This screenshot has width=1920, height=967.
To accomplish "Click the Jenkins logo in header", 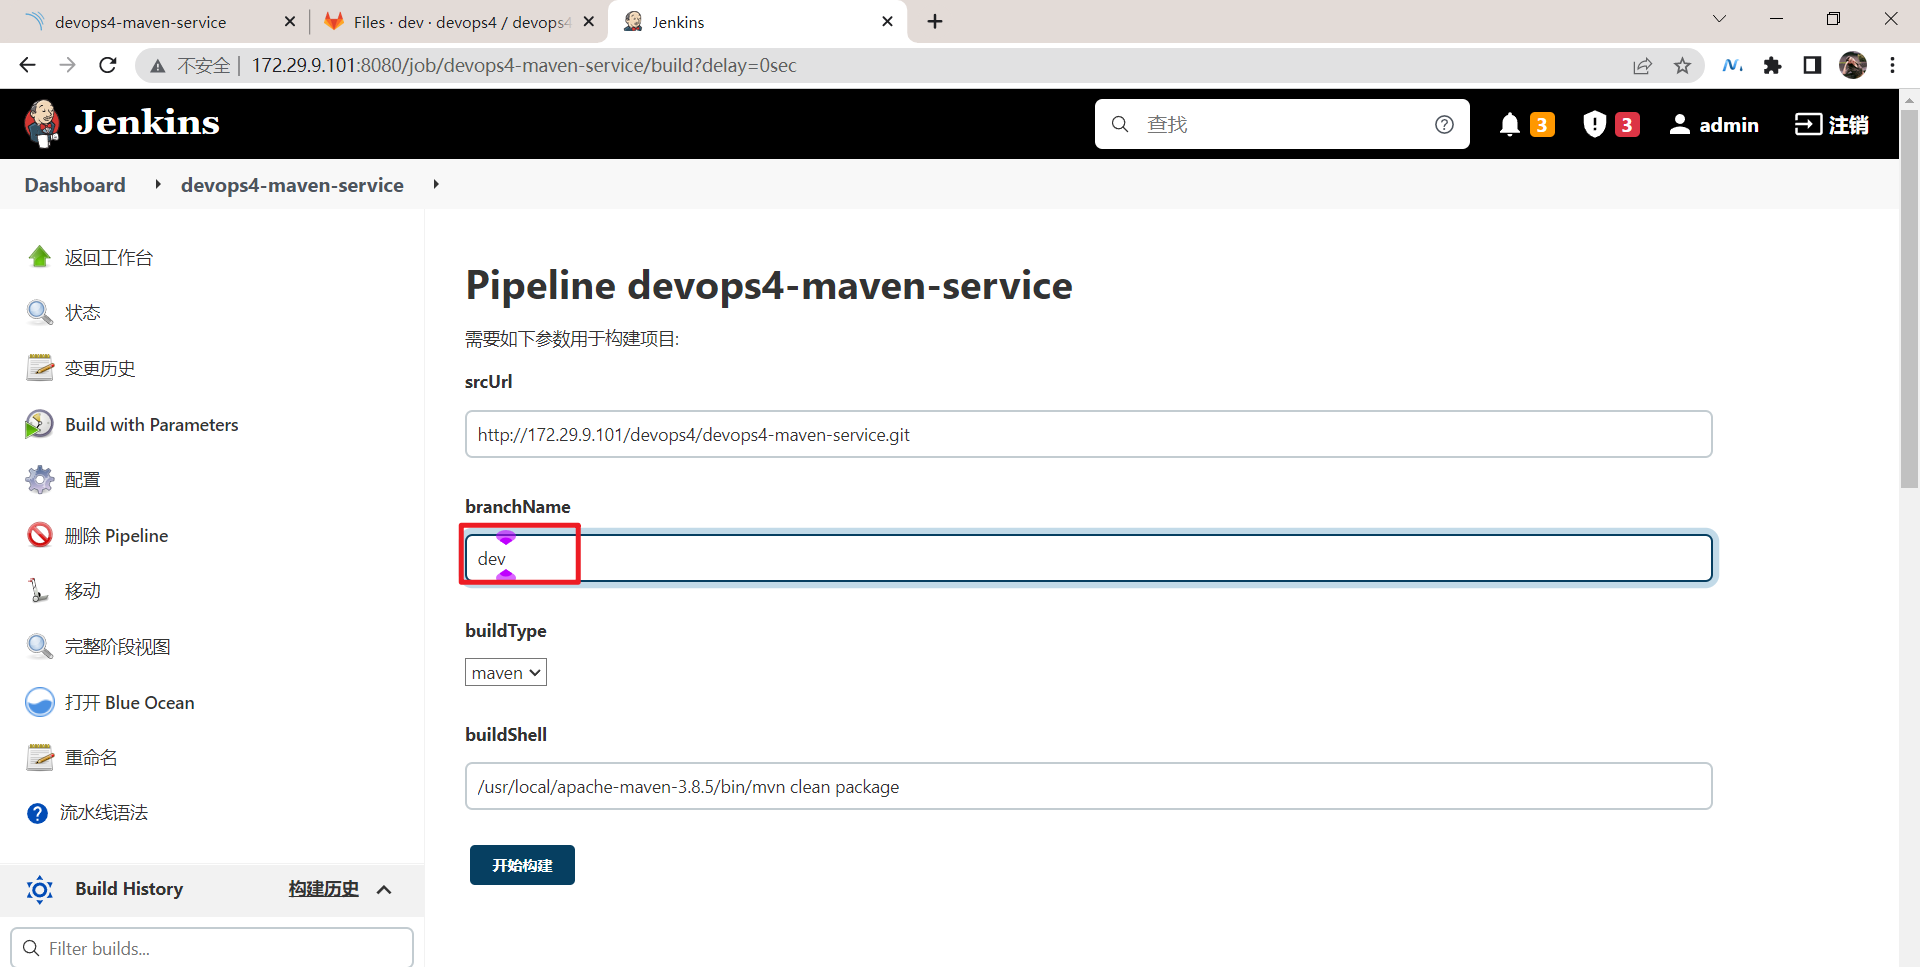I will [121, 124].
